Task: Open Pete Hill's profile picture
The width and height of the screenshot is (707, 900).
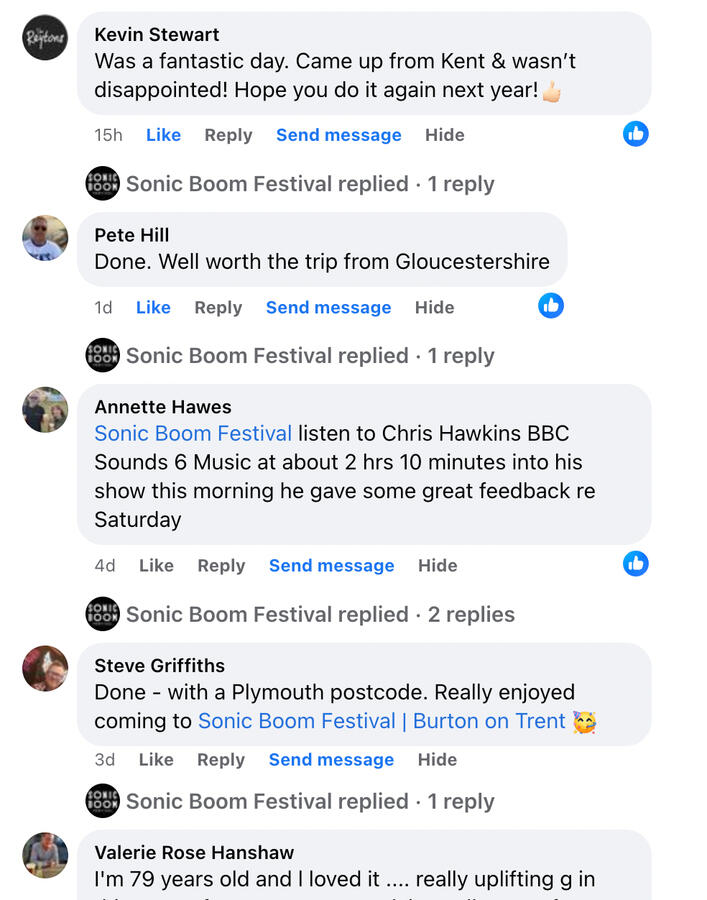Action: pyautogui.click(x=45, y=238)
